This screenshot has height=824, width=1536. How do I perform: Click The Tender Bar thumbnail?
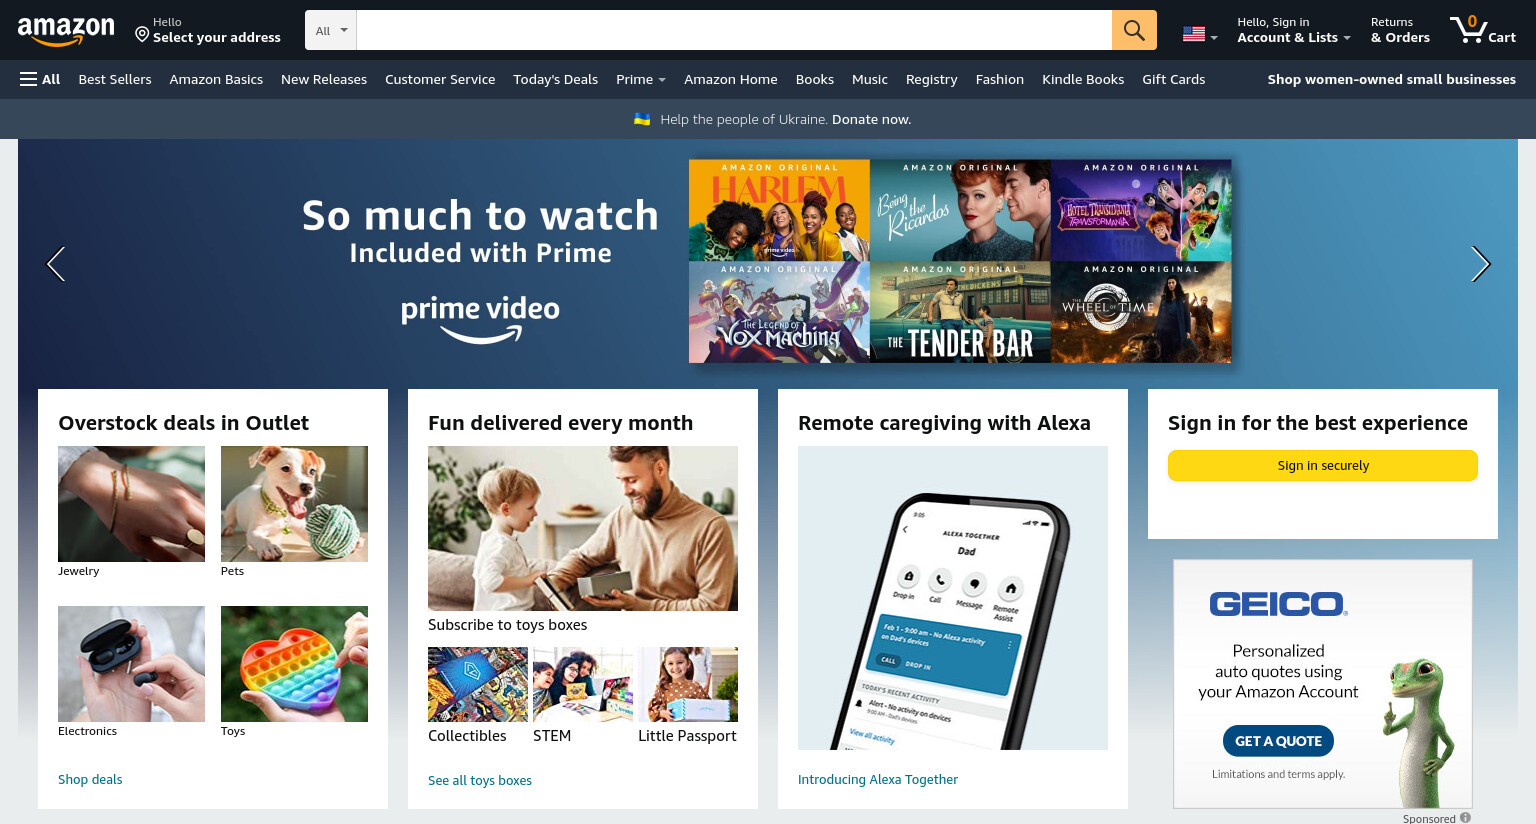pyautogui.click(x=960, y=312)
